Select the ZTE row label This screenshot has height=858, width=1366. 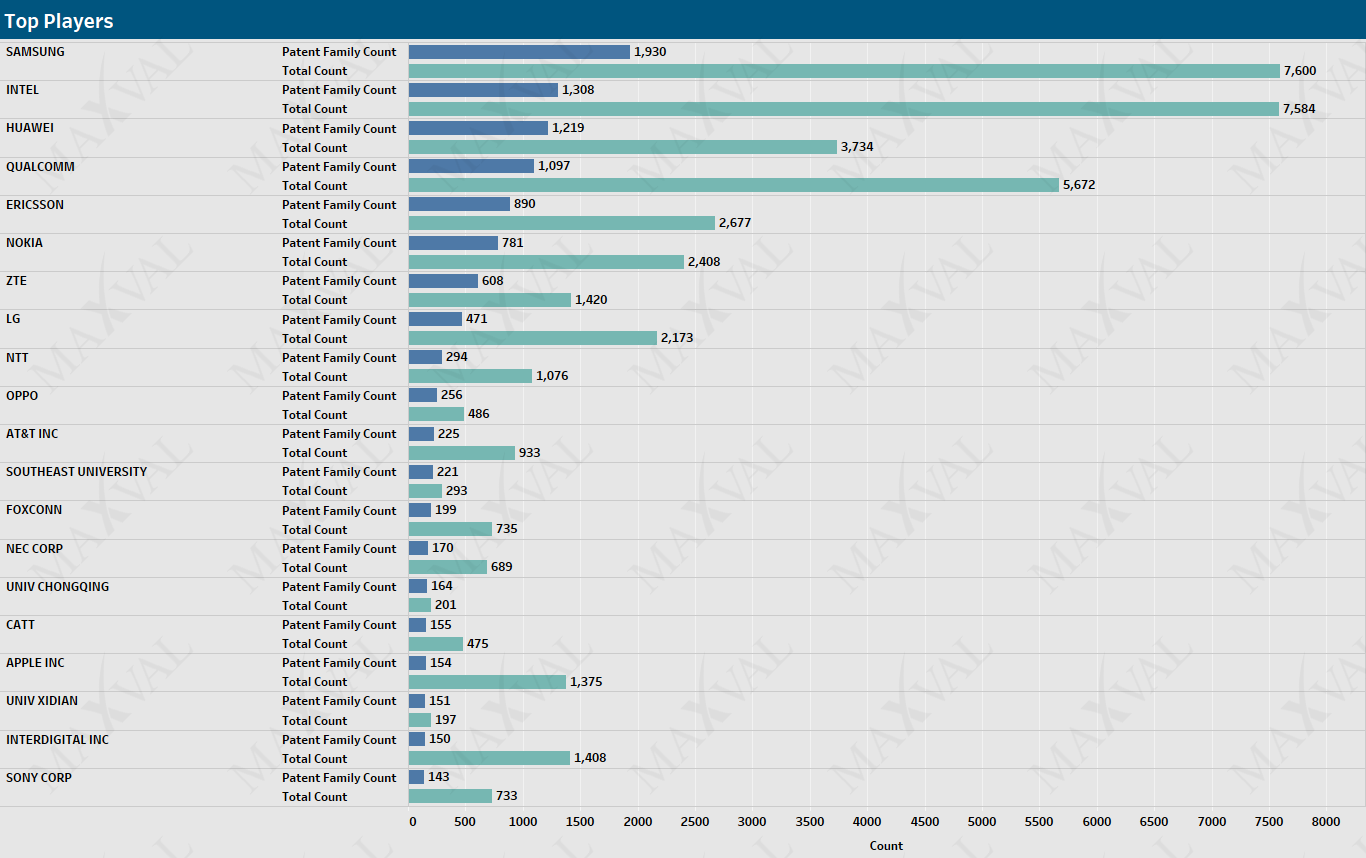16,281
